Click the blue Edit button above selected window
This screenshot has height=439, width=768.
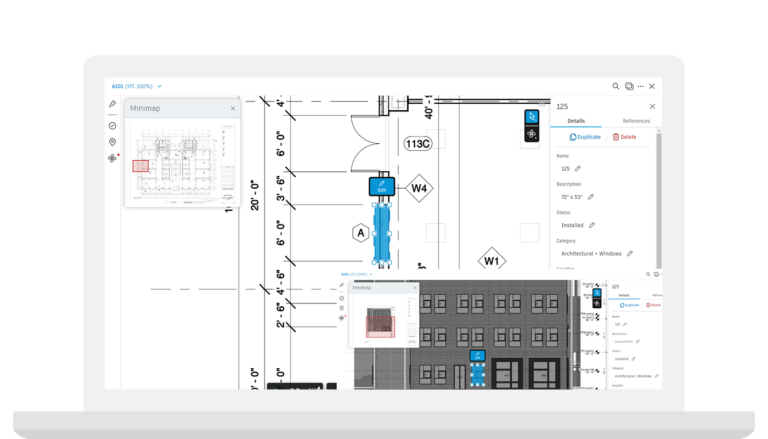[382, 187]
